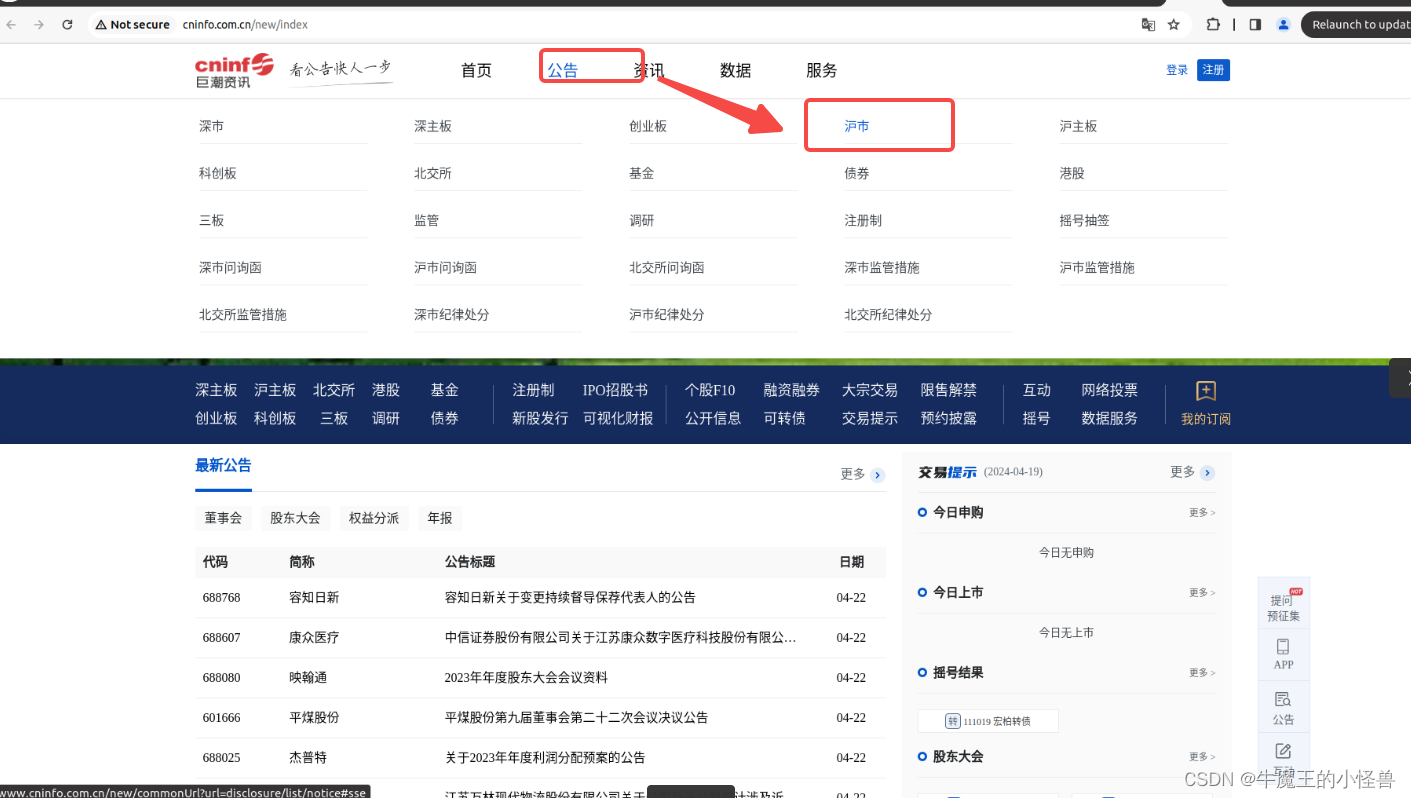Open the 提问预征集 sidebar item
The height and width of the screenshot is (798, 1411).
[x=1284, y=606]
